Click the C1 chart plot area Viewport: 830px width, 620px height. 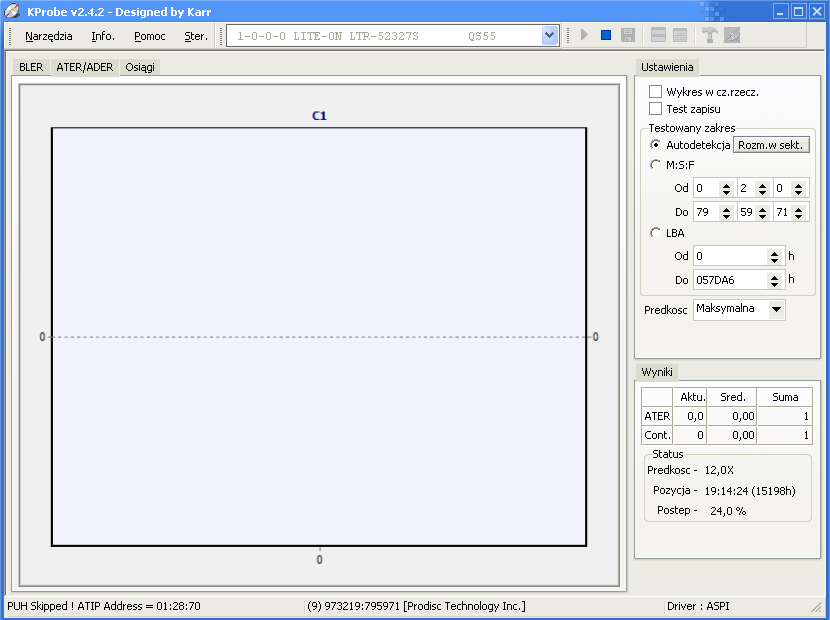coord(319,337)
